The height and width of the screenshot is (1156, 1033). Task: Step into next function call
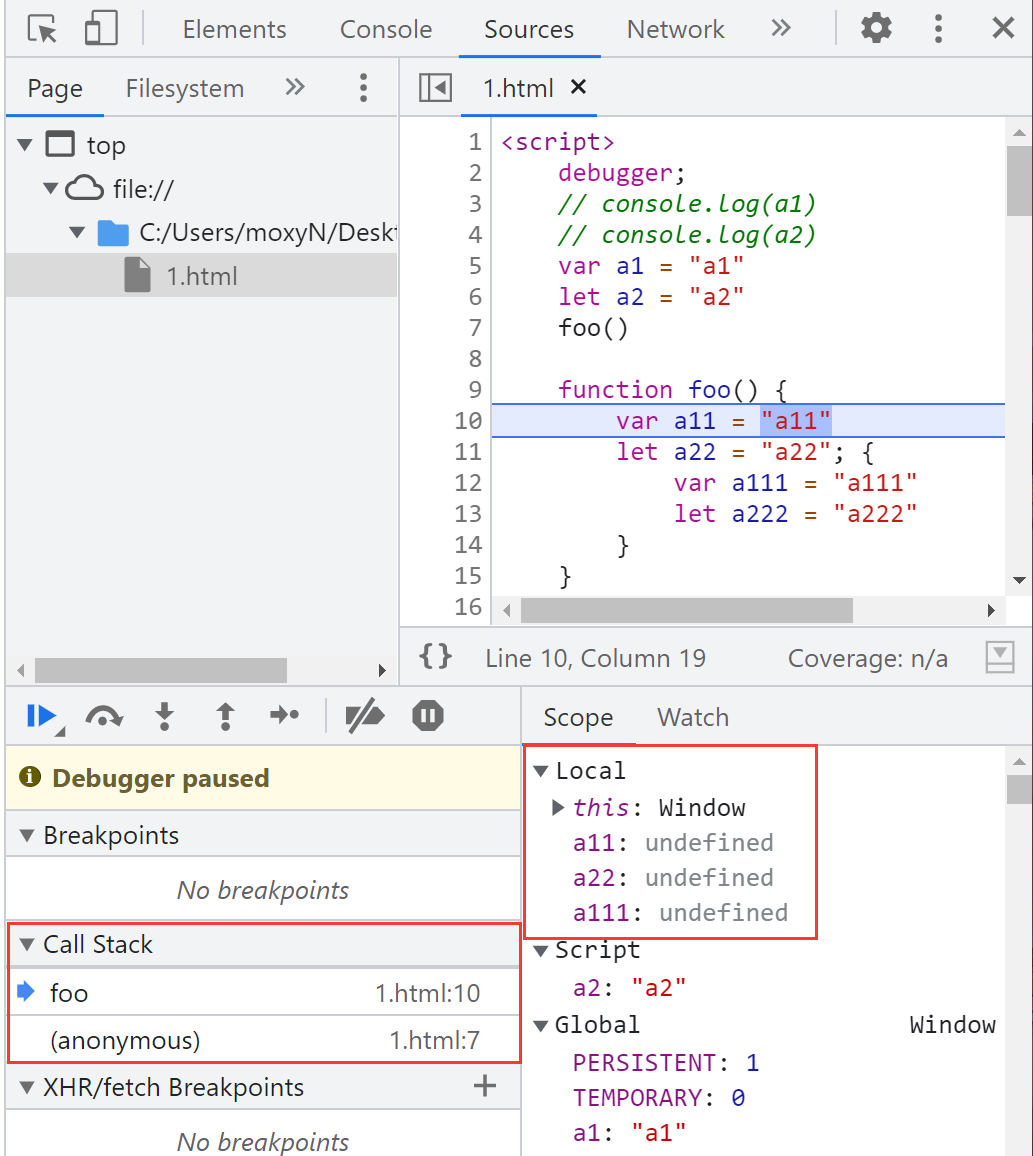point(165,715)
